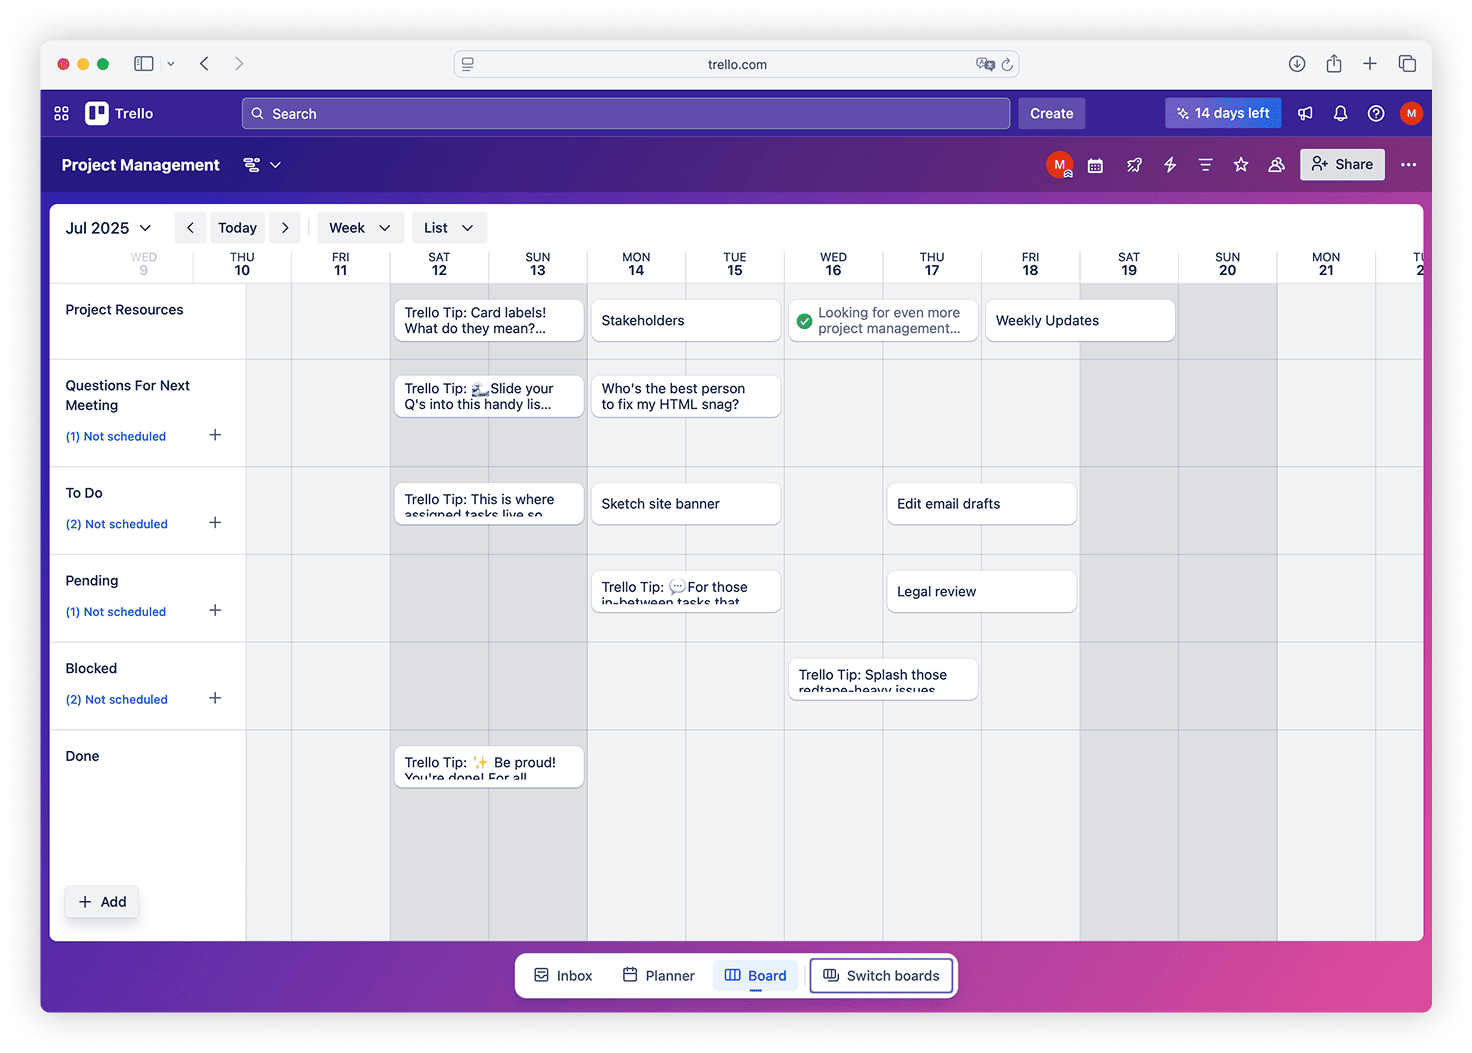This screenshot has height=1053, width=1472.
Task: Open the Share dialog
Action: point(1342,164)
